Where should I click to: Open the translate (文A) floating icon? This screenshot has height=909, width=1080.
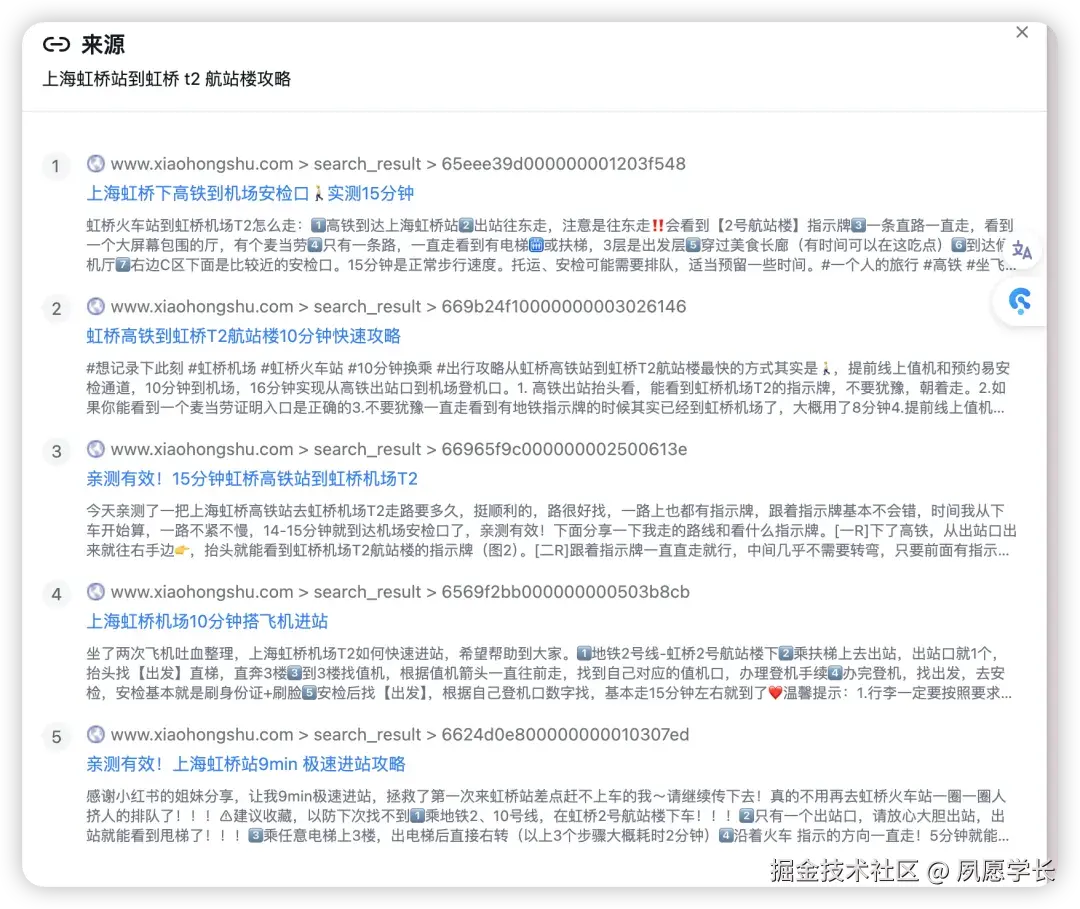coord(1021,252)
